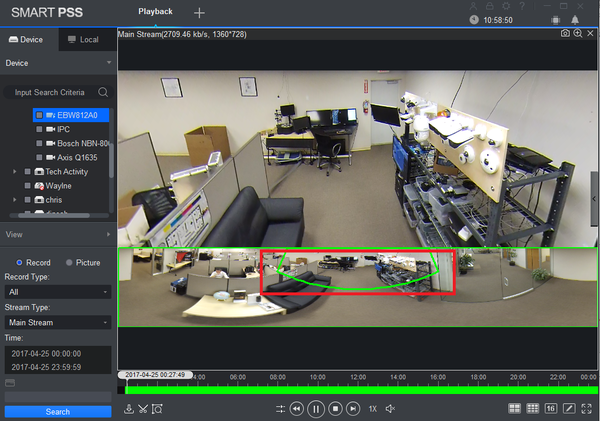Click the scissors clip video icon

pos(143,409)
